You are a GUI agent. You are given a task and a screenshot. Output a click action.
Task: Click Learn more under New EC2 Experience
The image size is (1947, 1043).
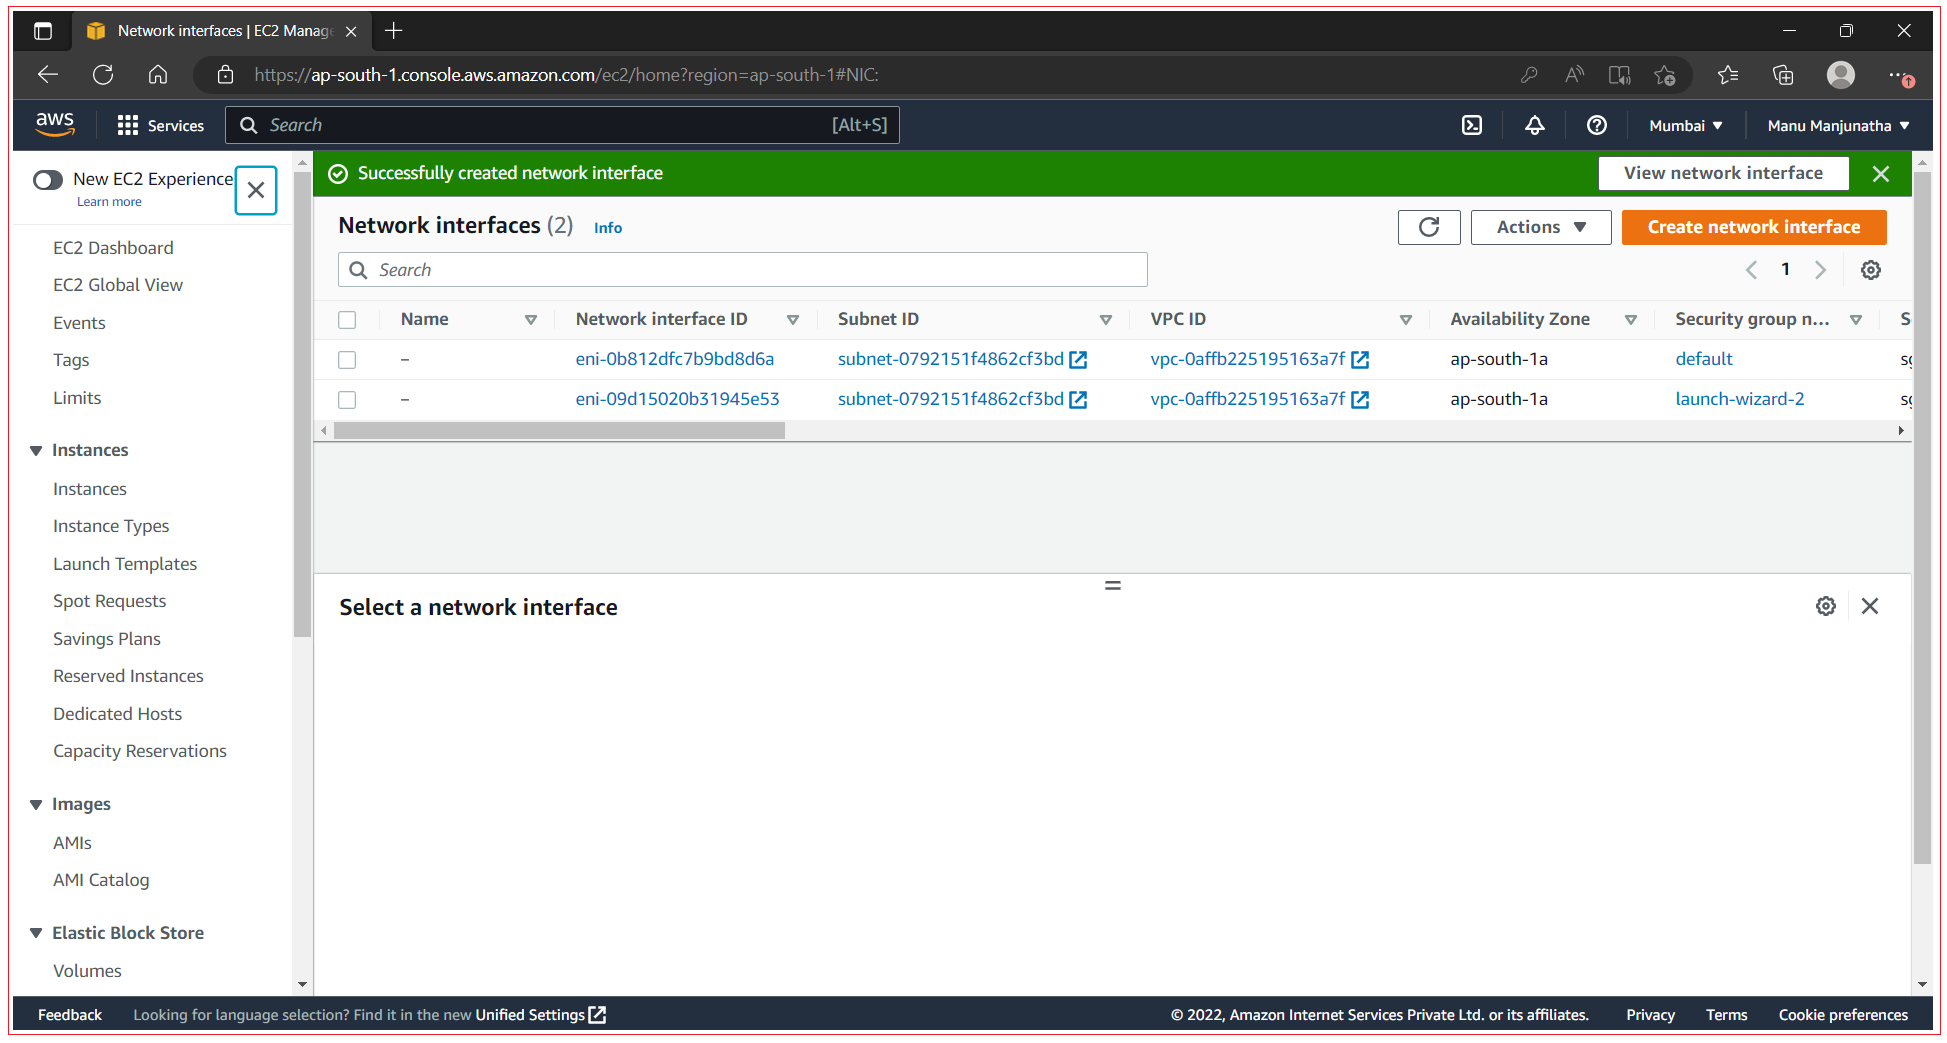click(x=109, y=202)
